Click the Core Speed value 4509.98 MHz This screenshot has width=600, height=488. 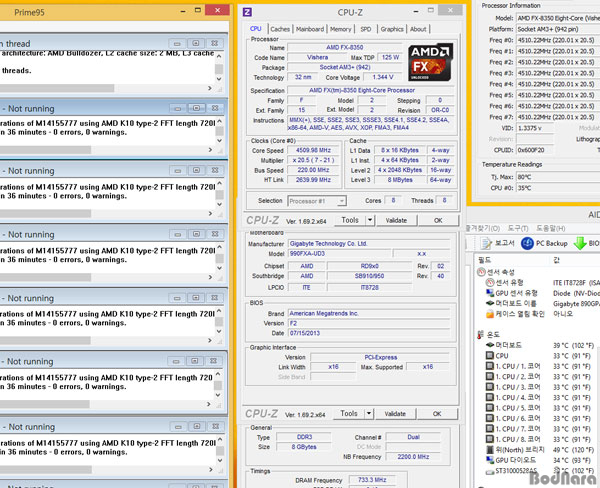coord(313,150)
